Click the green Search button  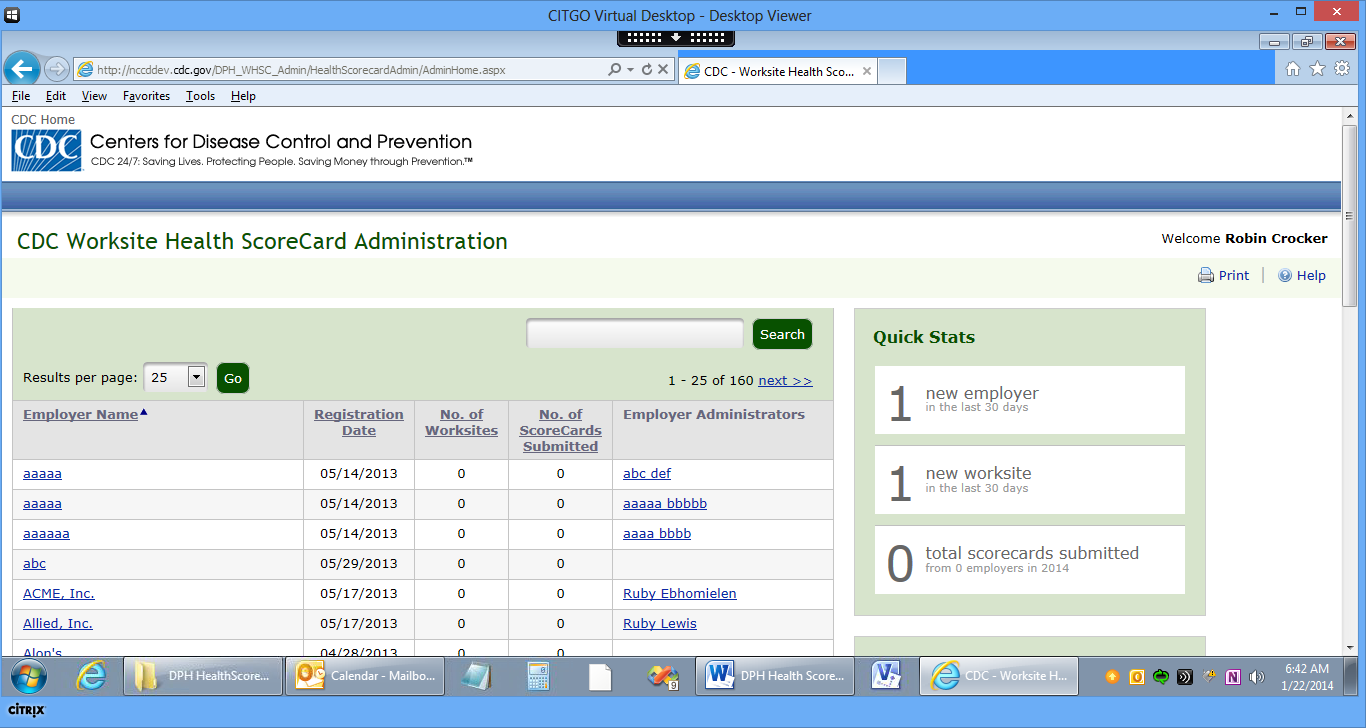[782, 335]
